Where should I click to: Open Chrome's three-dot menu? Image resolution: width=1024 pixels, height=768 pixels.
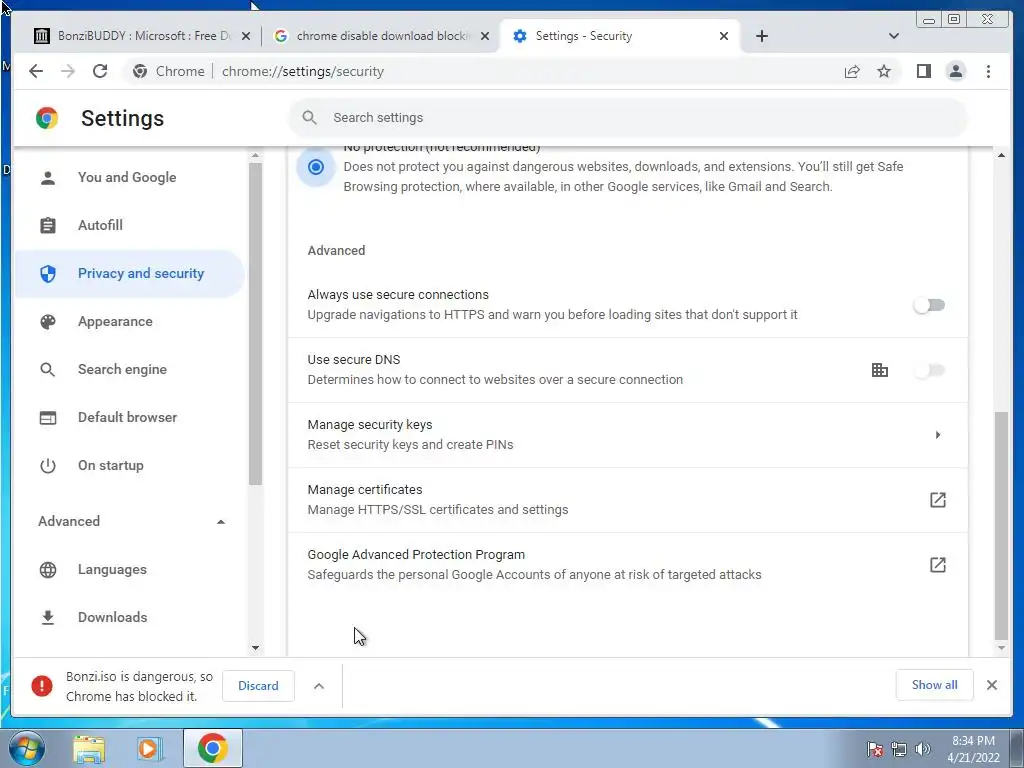[x=988, y=71]
